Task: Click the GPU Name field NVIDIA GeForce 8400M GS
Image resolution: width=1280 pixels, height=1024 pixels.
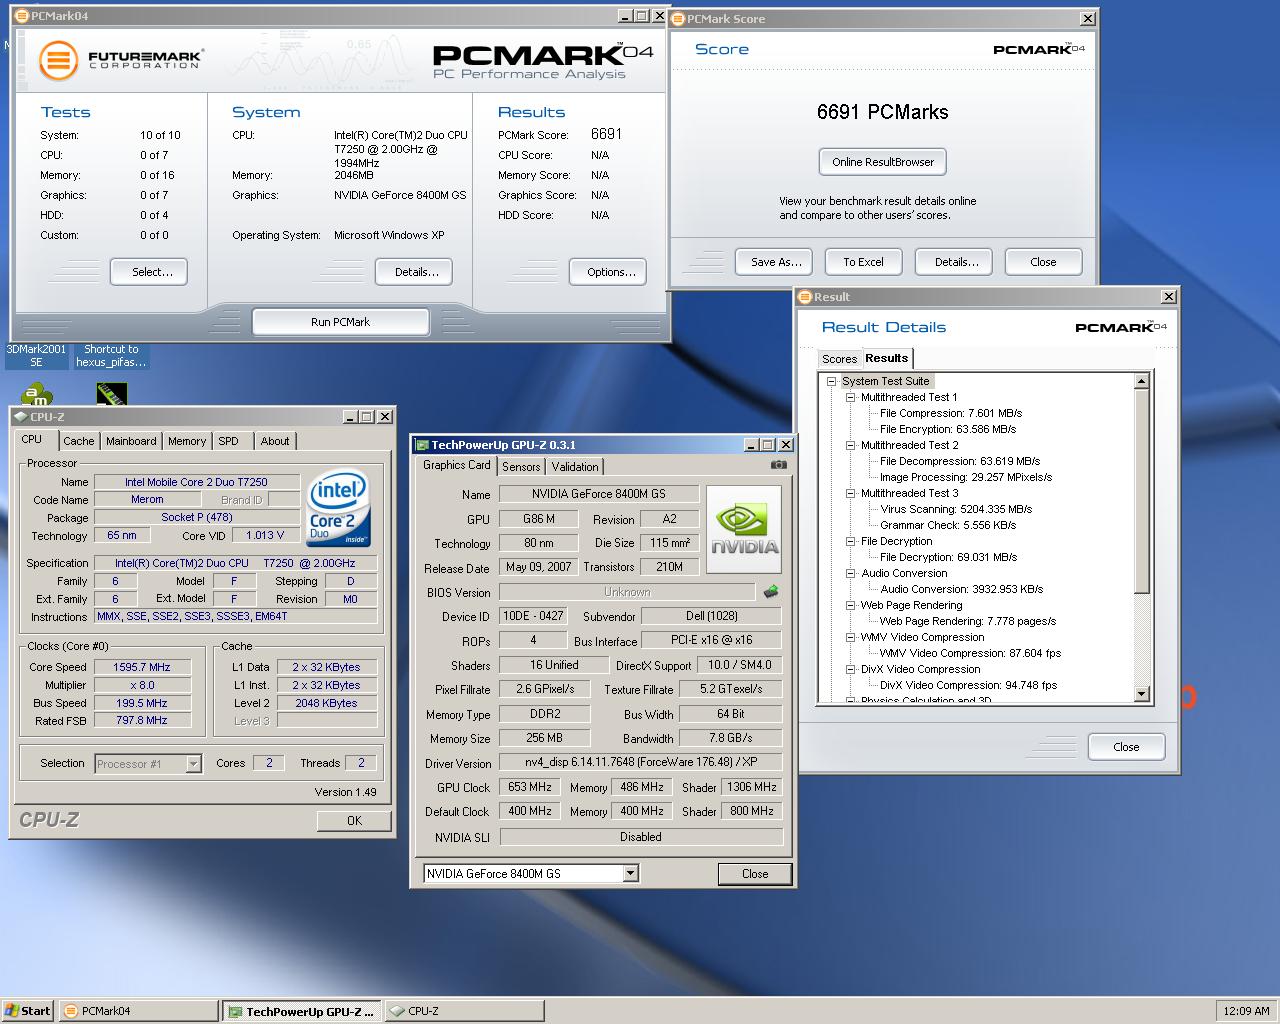Action: coord(599,494)
